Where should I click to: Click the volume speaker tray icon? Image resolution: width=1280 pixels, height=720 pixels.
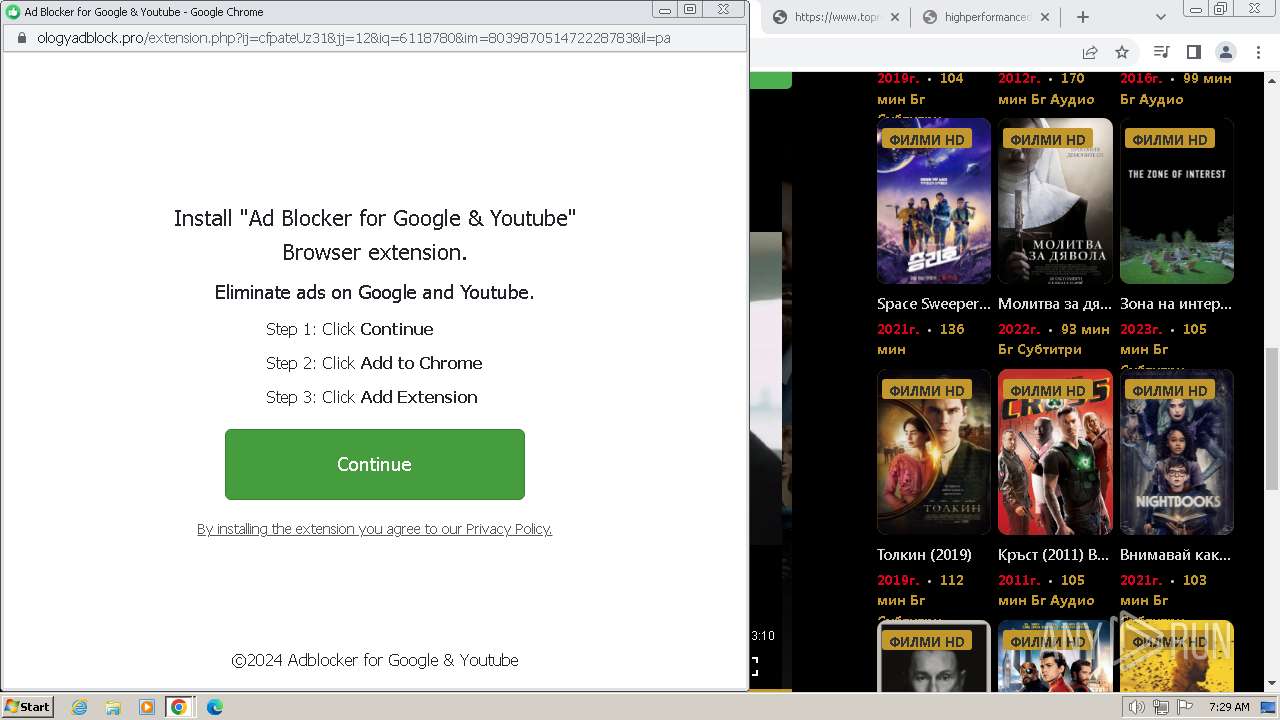click(1137, 707)
